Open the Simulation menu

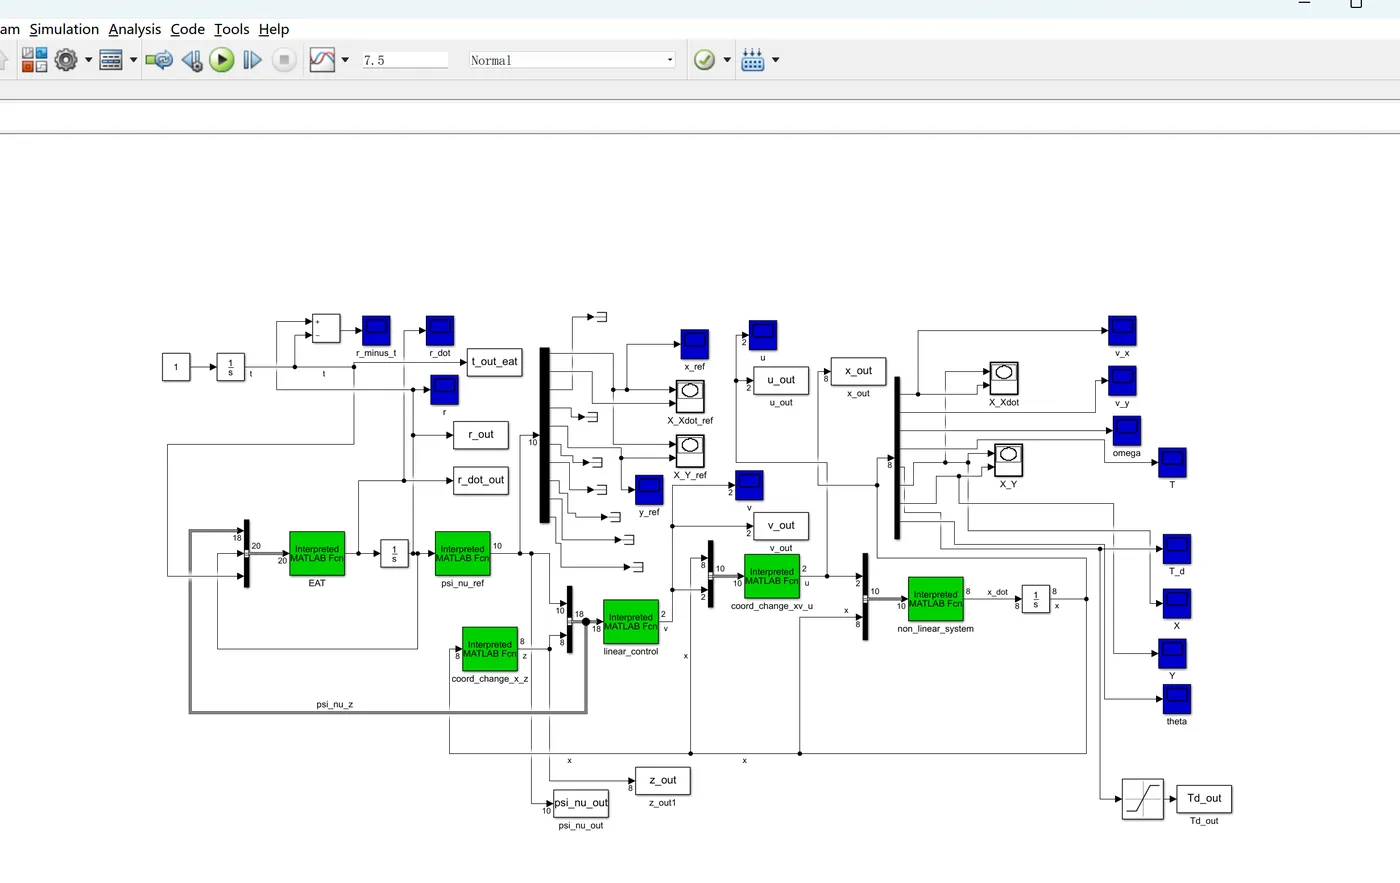[64, 29]
